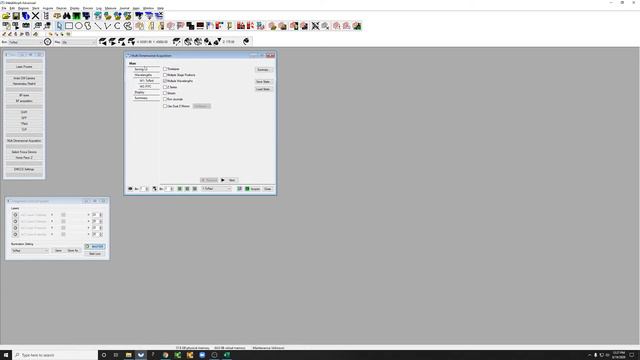The height and width of the screenshot is (360, 640).
Task: Select the ellipse region tool
Action: pos(78,26)
